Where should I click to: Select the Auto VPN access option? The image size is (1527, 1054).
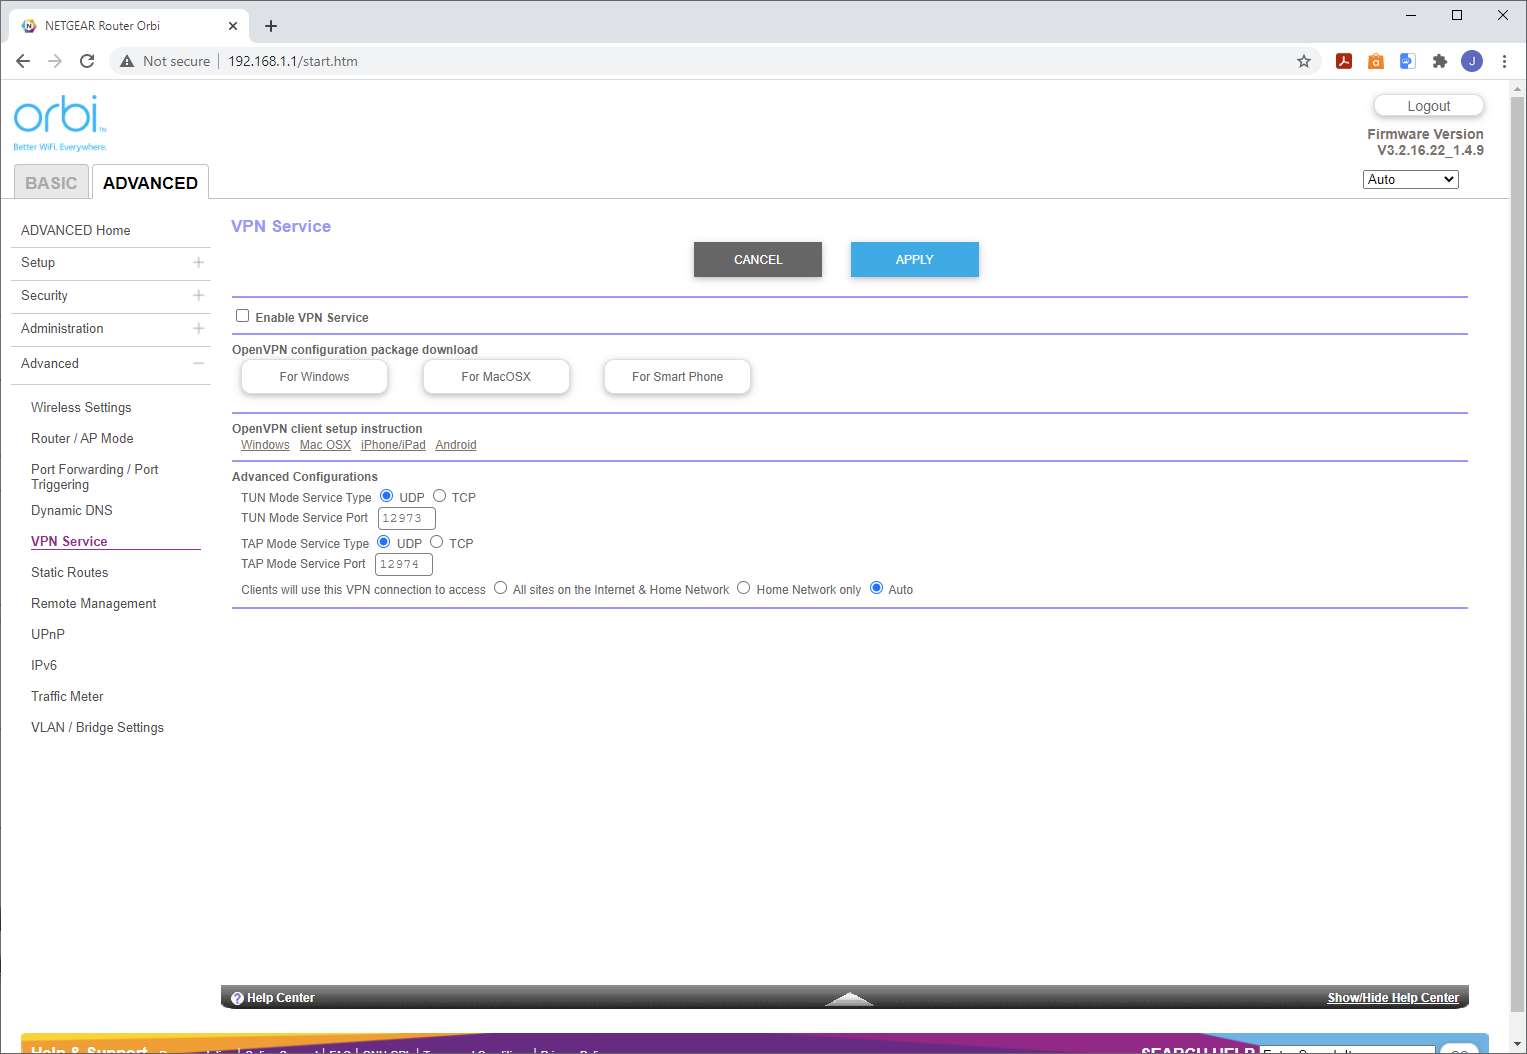[x=876, y=588]
